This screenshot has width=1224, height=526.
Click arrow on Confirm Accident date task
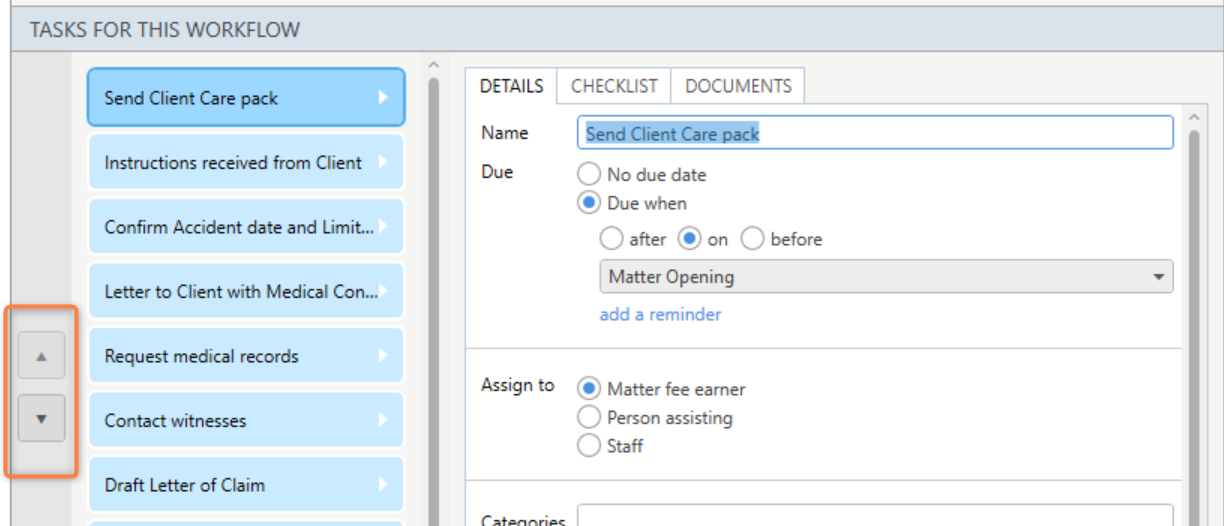(x=382, y=227)
